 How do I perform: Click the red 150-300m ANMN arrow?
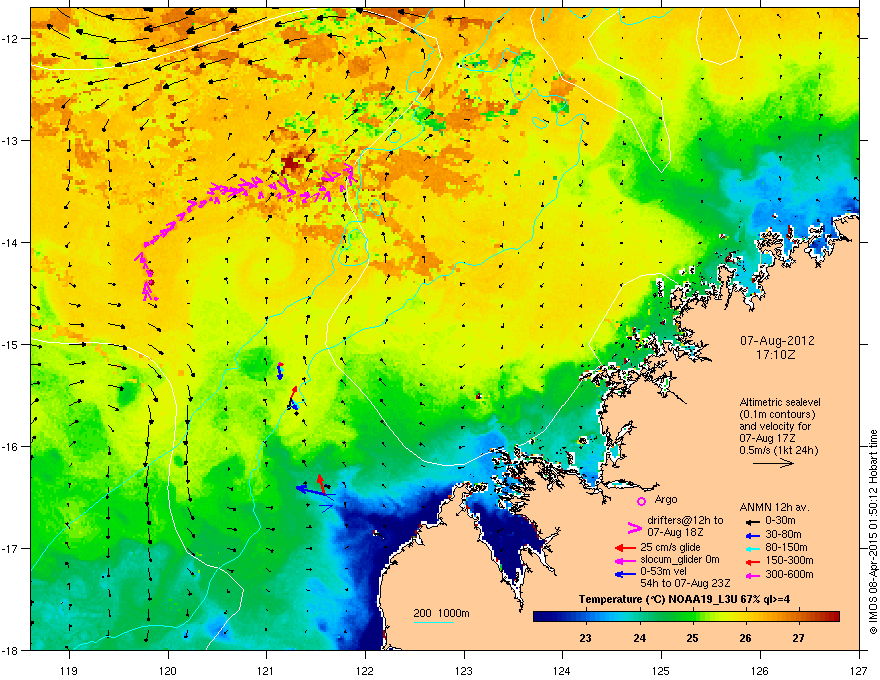(753, 561)
